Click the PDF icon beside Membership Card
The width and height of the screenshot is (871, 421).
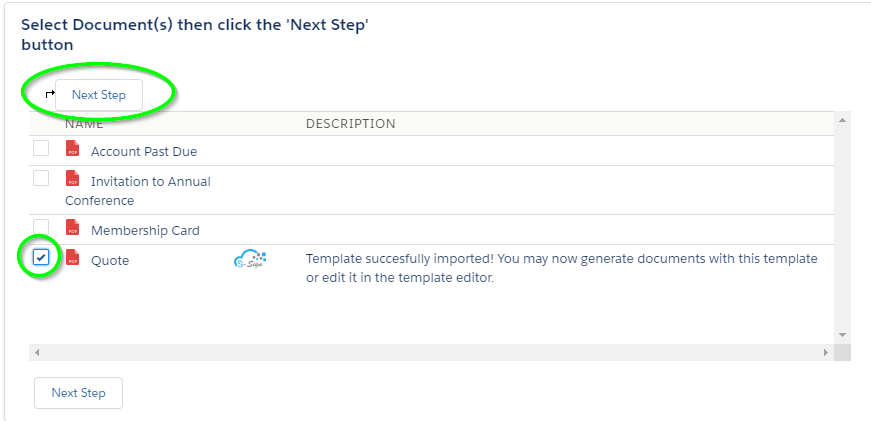(x=72, y=227)
